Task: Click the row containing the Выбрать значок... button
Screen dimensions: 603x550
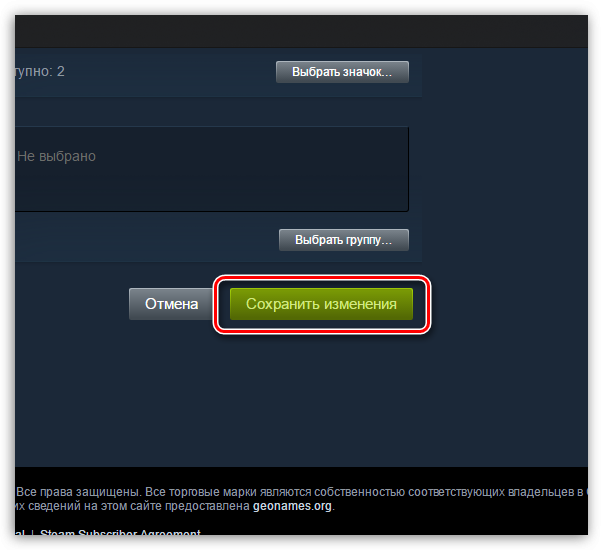Action: 218,73
